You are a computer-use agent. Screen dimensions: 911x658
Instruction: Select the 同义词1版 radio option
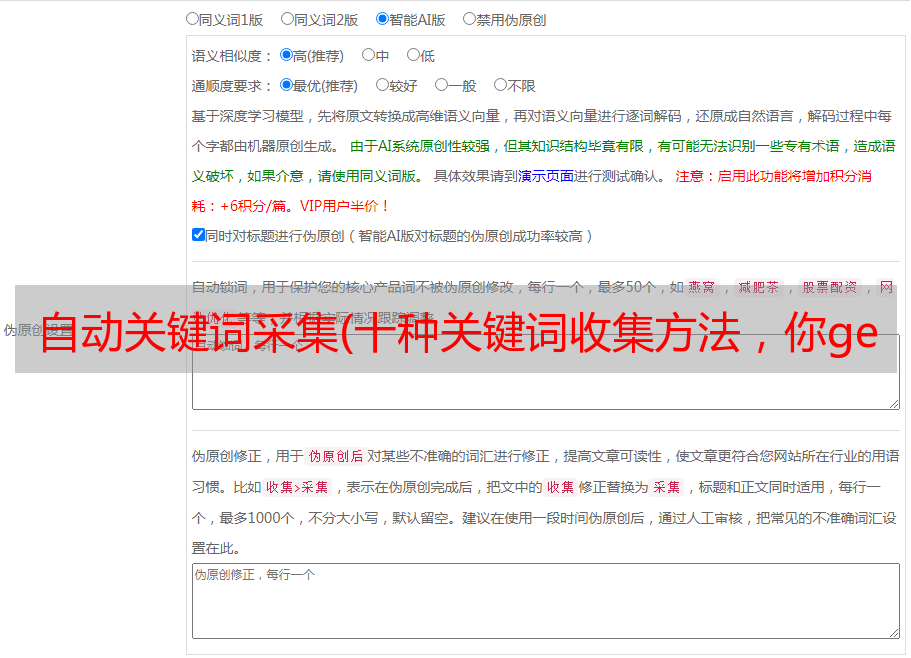click(192, 19)
